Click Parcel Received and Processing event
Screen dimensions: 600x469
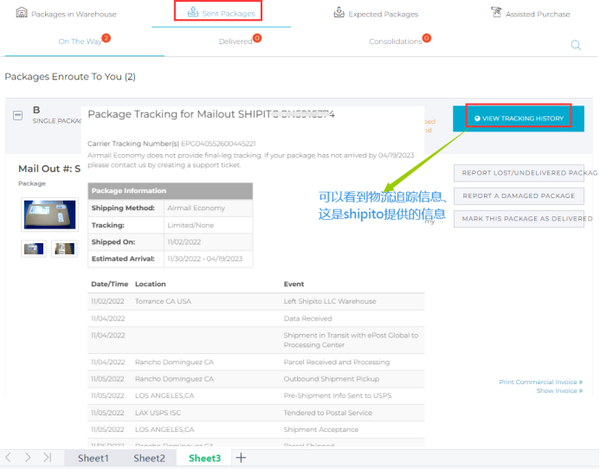click(337, 362)
